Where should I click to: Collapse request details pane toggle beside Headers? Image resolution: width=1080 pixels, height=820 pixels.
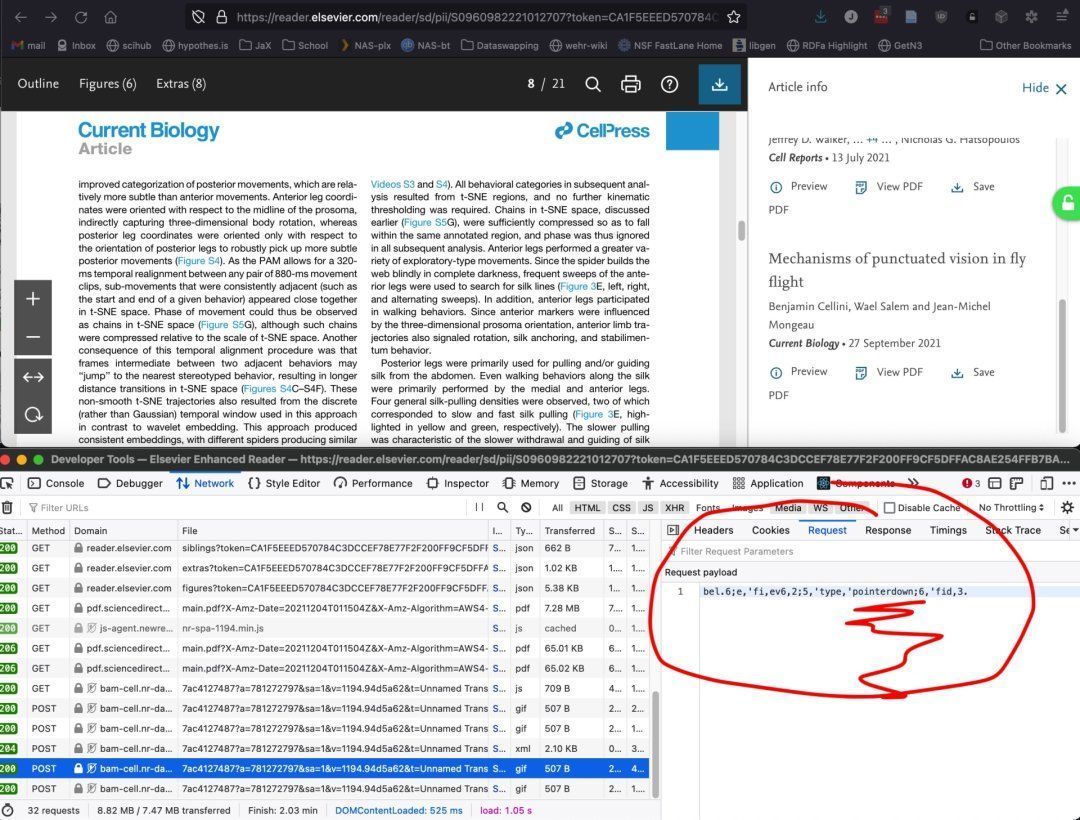[673, 531]
